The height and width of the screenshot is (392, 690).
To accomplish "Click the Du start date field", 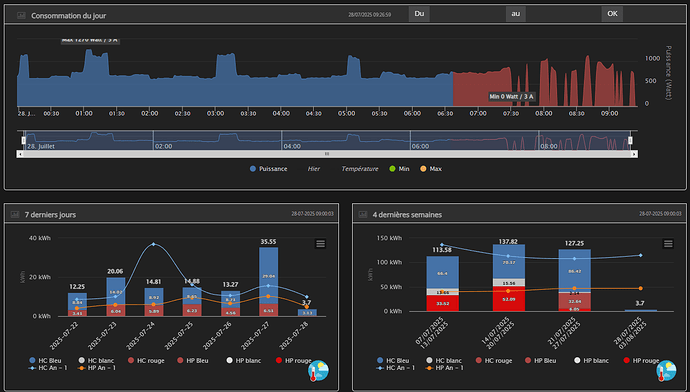I will [x=467, y=14].
